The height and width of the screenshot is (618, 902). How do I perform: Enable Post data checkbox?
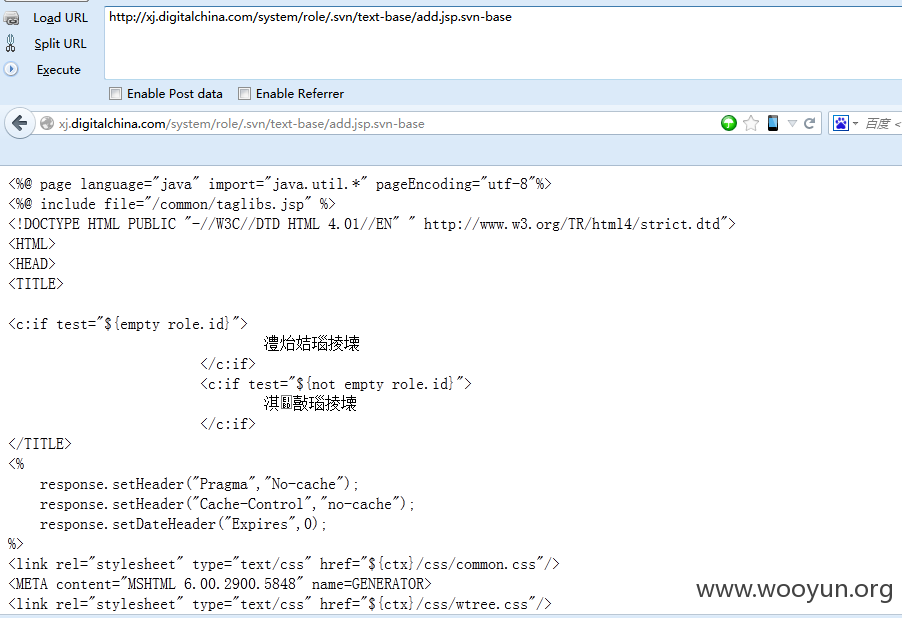coord(116,93)
